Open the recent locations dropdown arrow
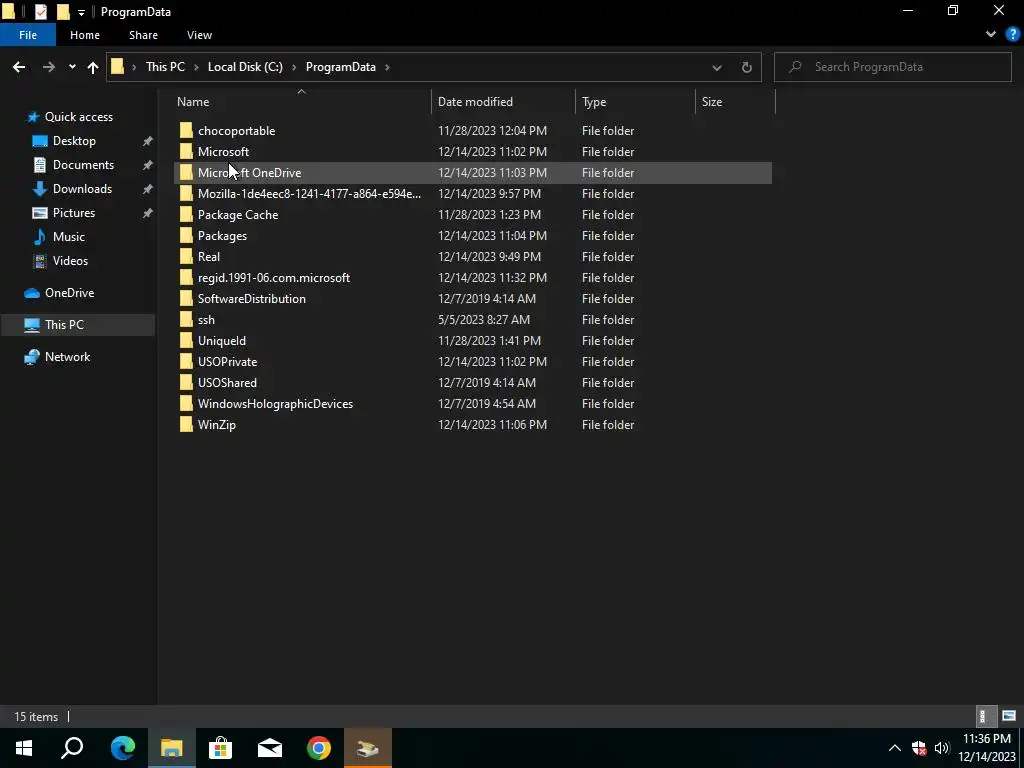Image resolution: width=1024 pixels, height=768 pixels. coord(72,67)
